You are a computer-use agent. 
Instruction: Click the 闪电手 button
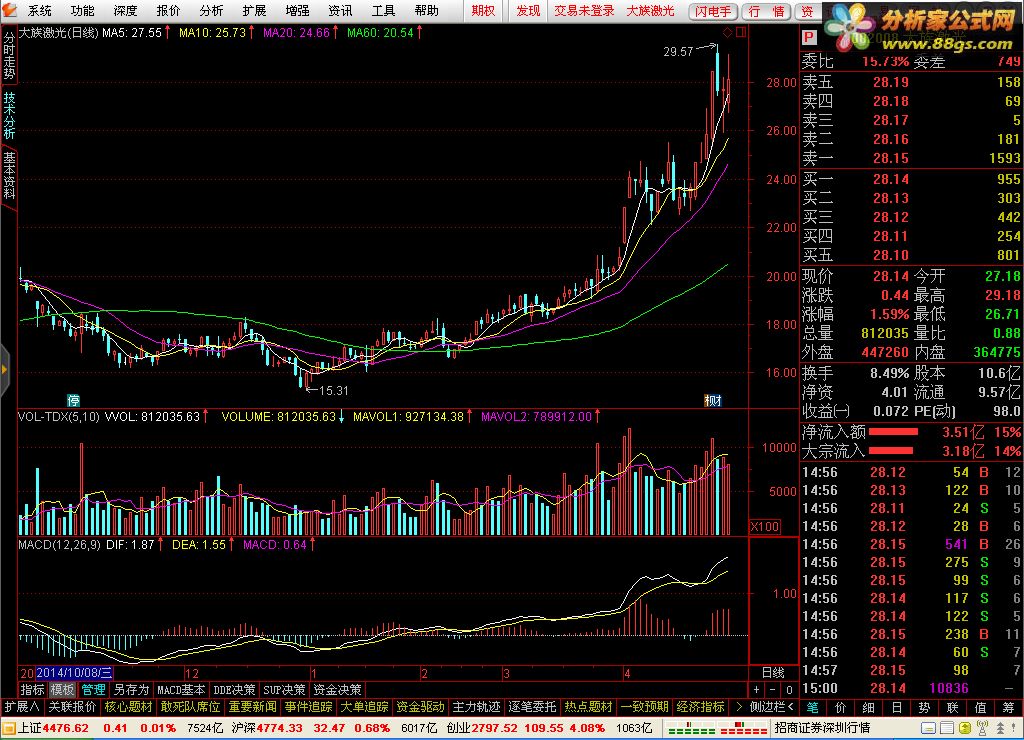point(713,11)
